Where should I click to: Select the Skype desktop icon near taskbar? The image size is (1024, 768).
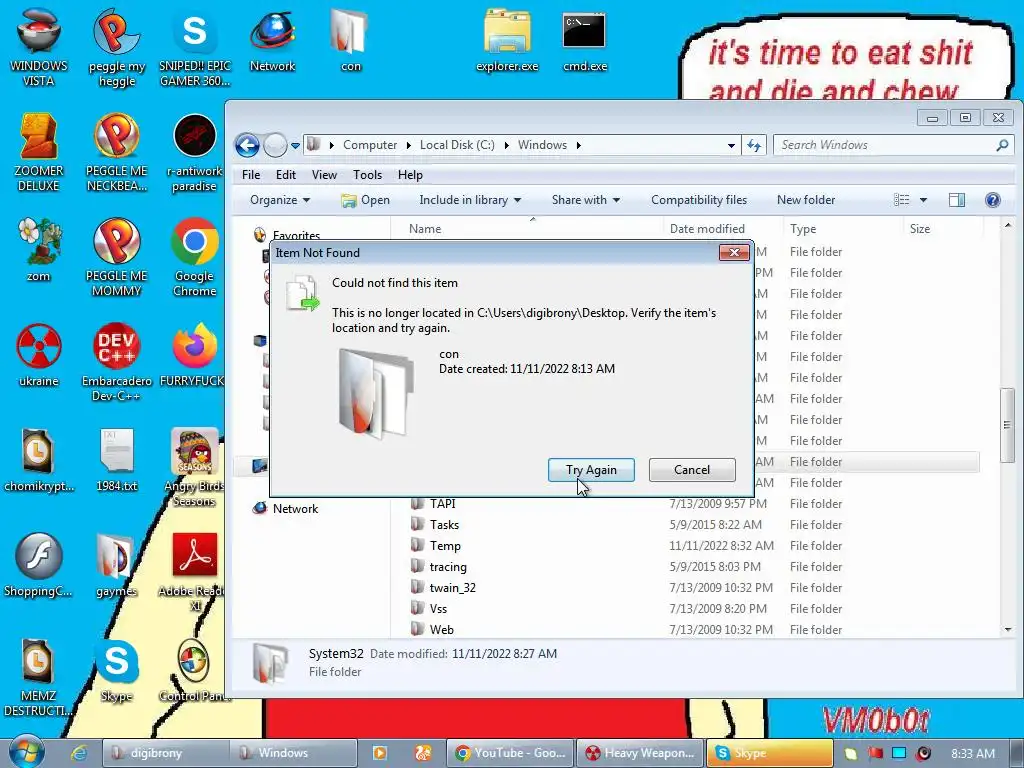(x=116, y=670)
